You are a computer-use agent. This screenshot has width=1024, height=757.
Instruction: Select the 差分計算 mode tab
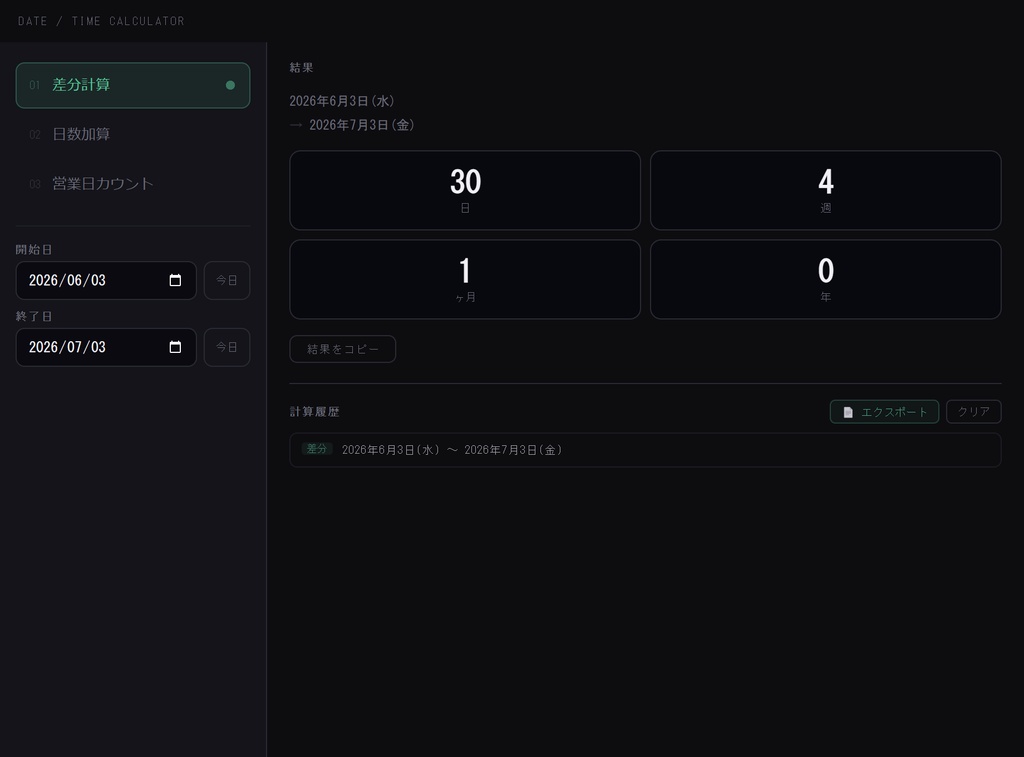pos(133,85)
